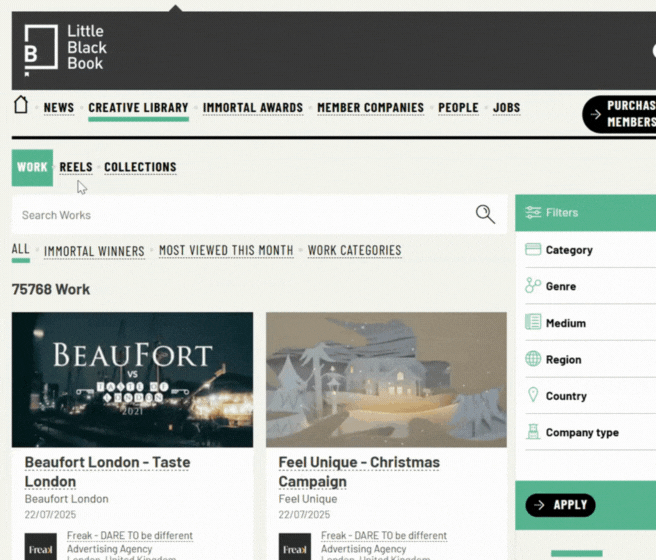The image size is (656, 560).
Task: Open the Immortal Awards page
Action: (253, 107)
